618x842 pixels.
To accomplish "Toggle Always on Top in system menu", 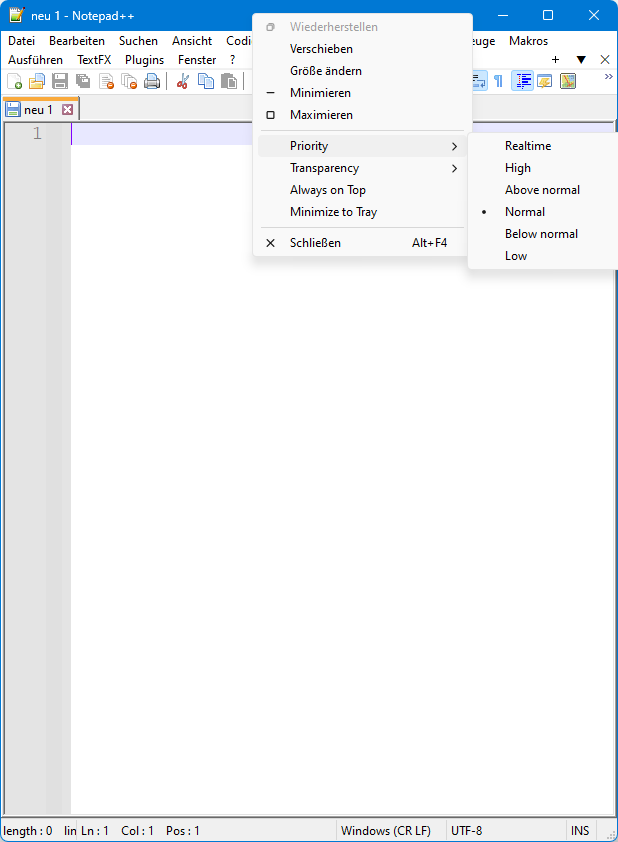I will pyautogui.click(x=362, y=190).
